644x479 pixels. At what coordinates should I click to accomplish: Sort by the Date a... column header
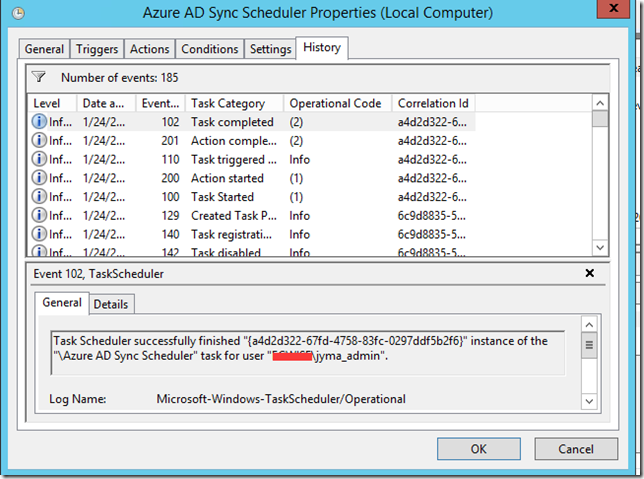click(x=106, y=103)
